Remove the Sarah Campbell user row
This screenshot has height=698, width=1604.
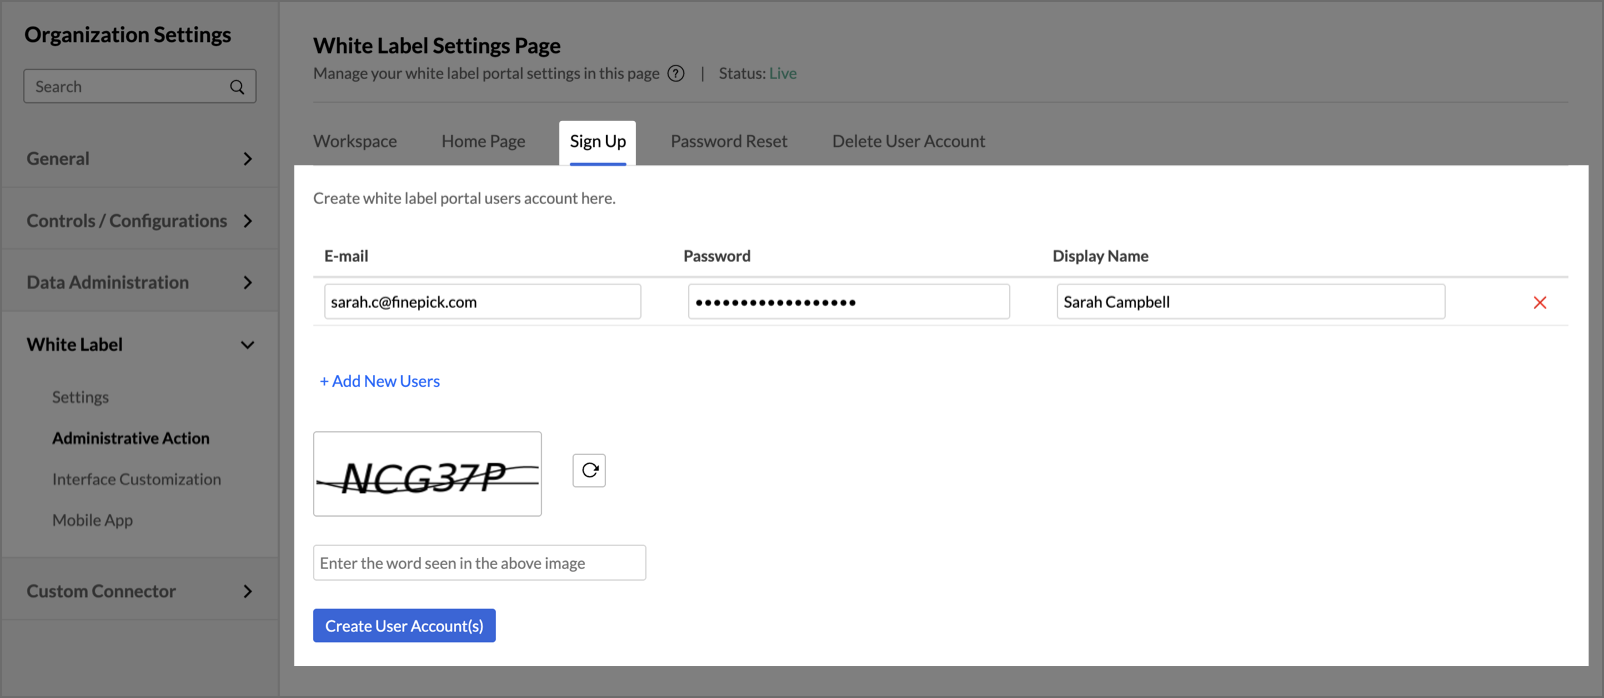[1540, 302]
